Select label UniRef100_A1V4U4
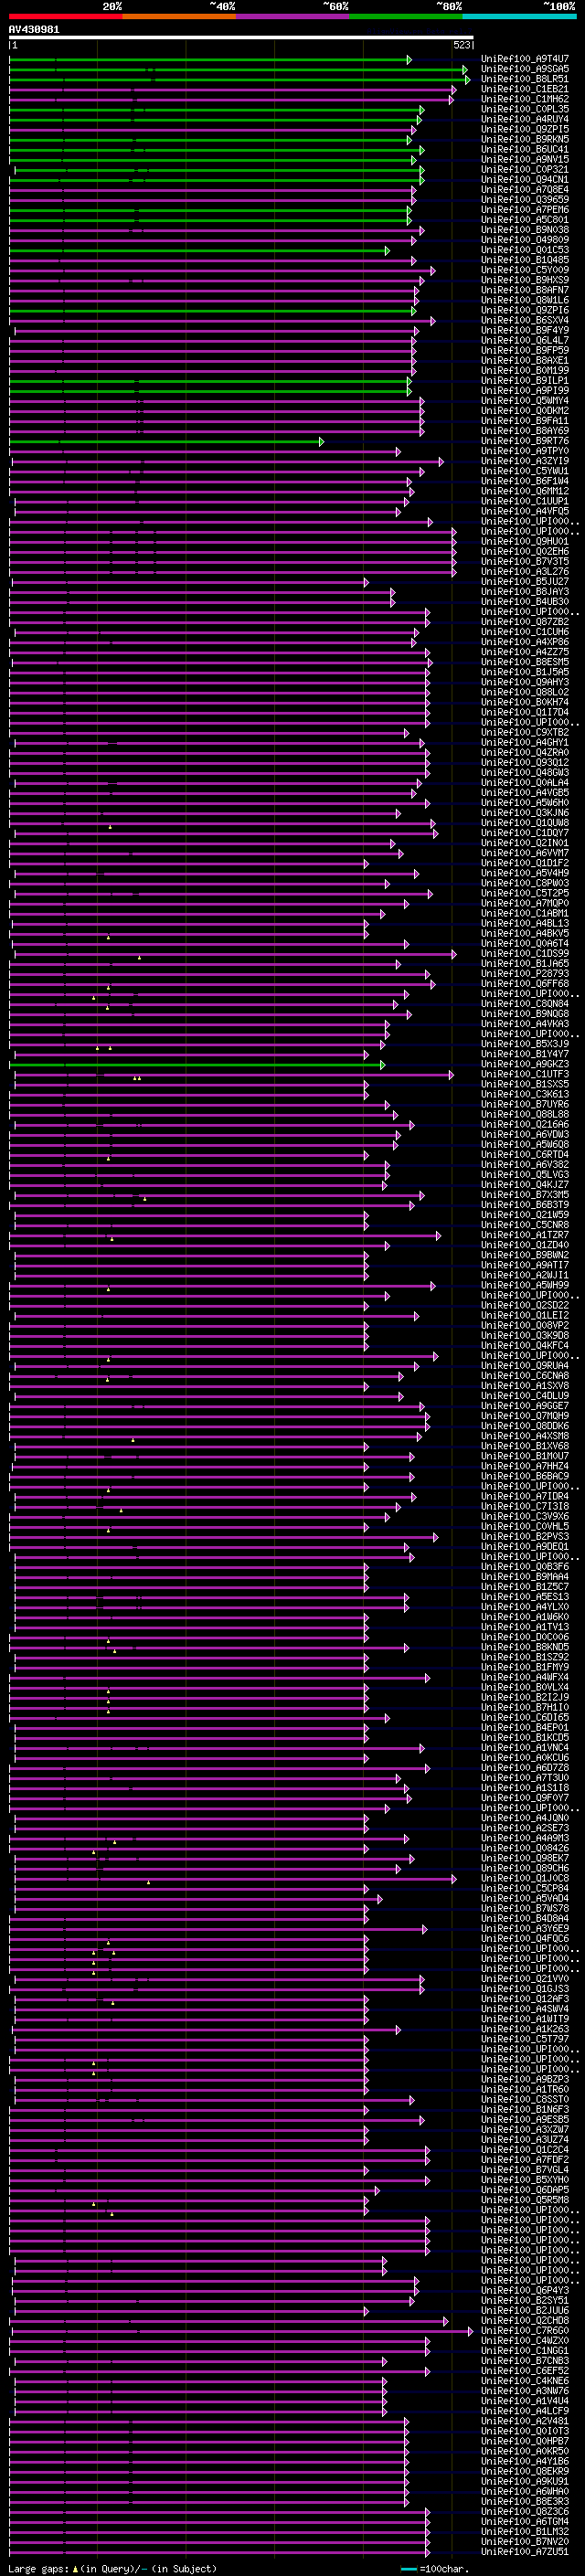Image resolution: width=585 pixels, height=2576 pixels. tap(525, 2401)
